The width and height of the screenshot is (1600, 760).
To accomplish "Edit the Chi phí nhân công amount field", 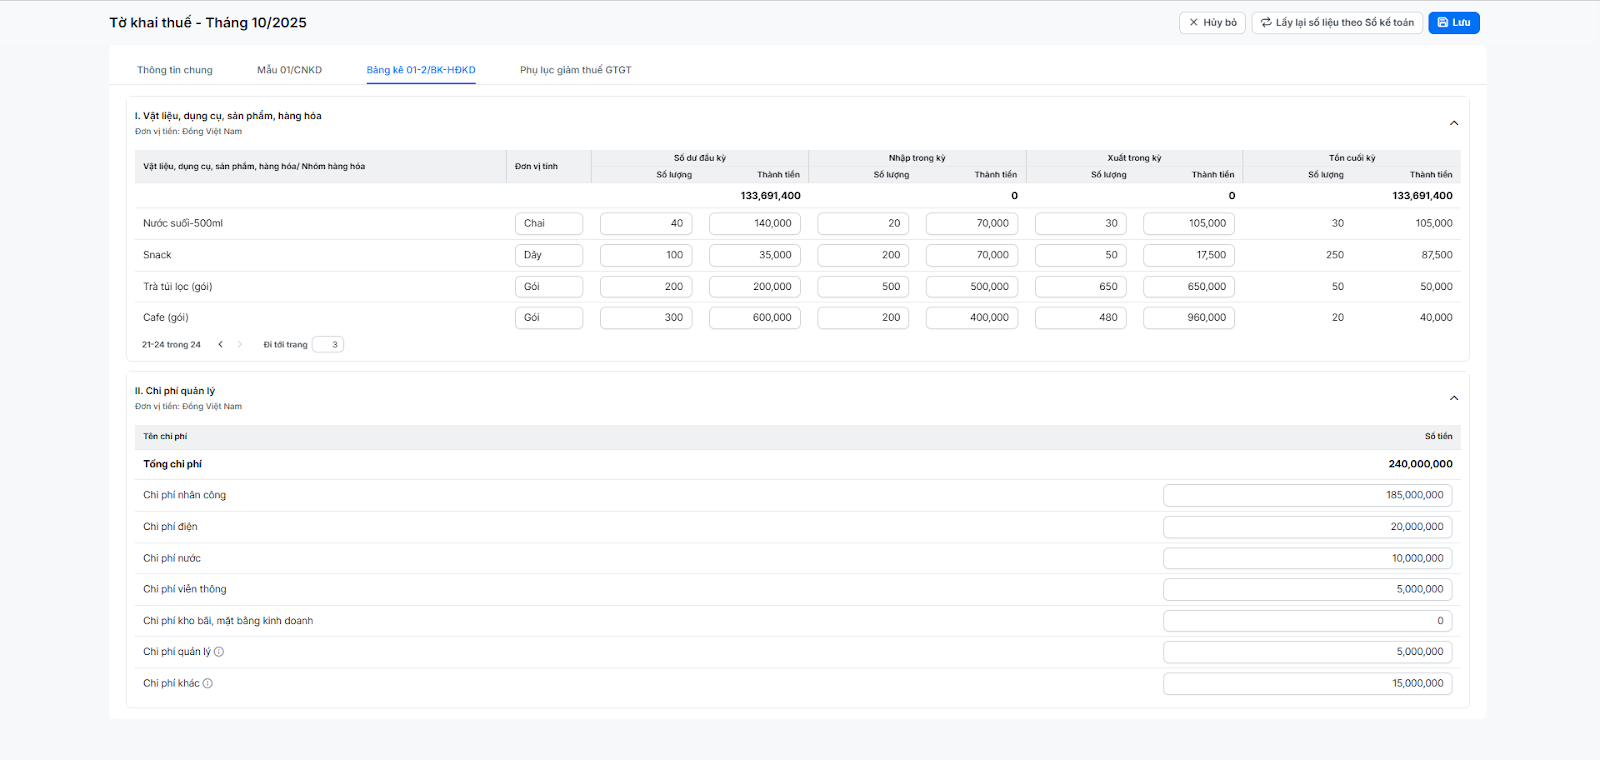I will tap(1307, 495).
